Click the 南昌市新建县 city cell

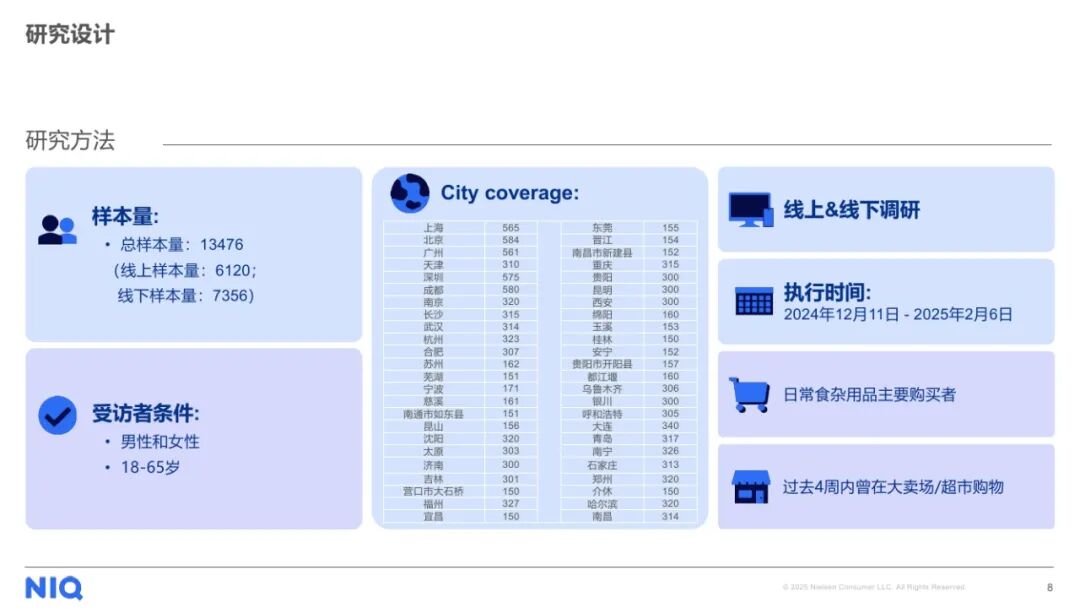pyautogui.click(x=602, y=253)
